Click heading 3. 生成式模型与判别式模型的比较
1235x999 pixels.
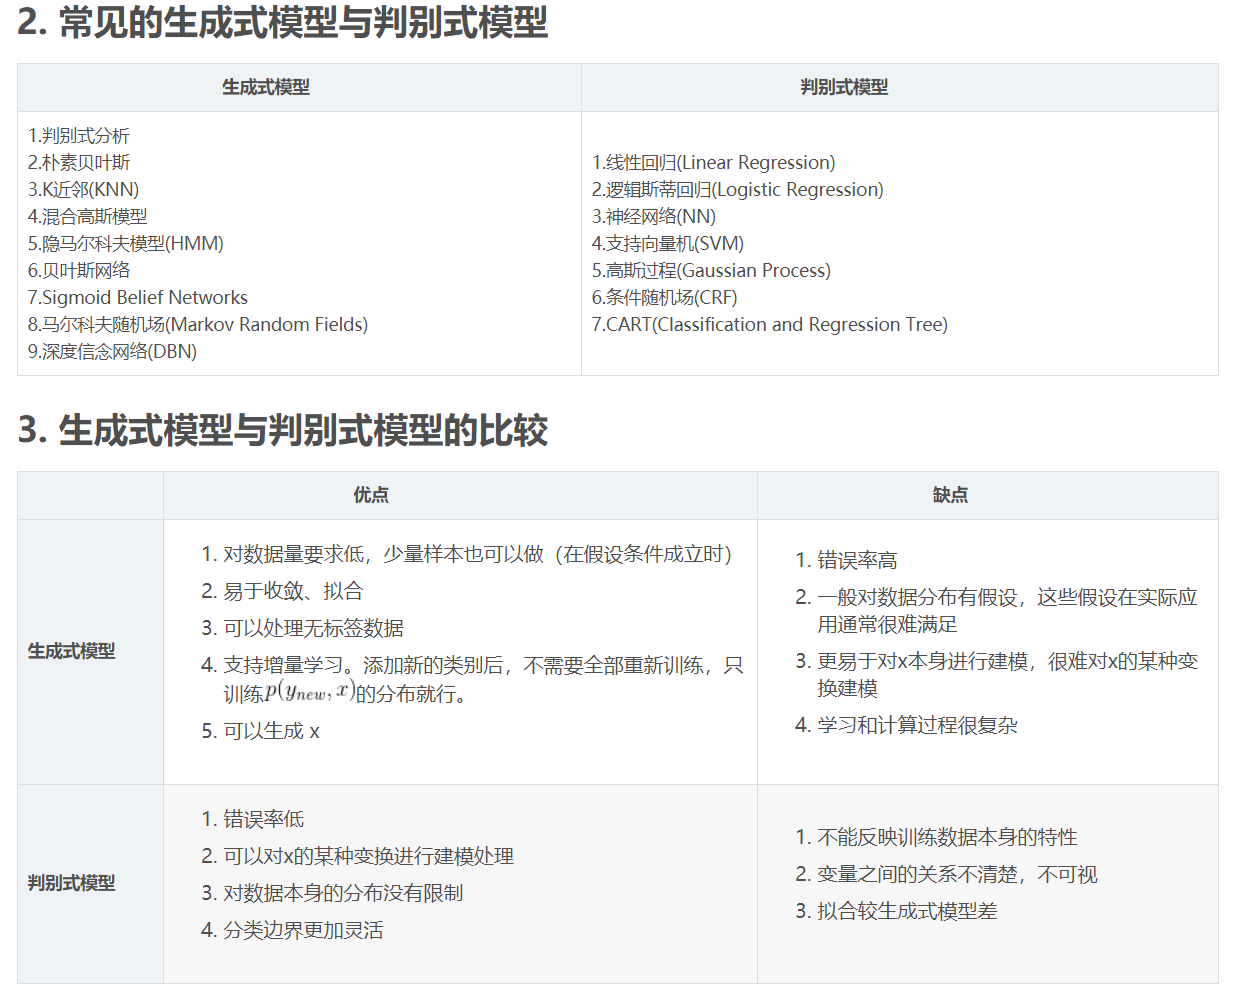[283, 430]
